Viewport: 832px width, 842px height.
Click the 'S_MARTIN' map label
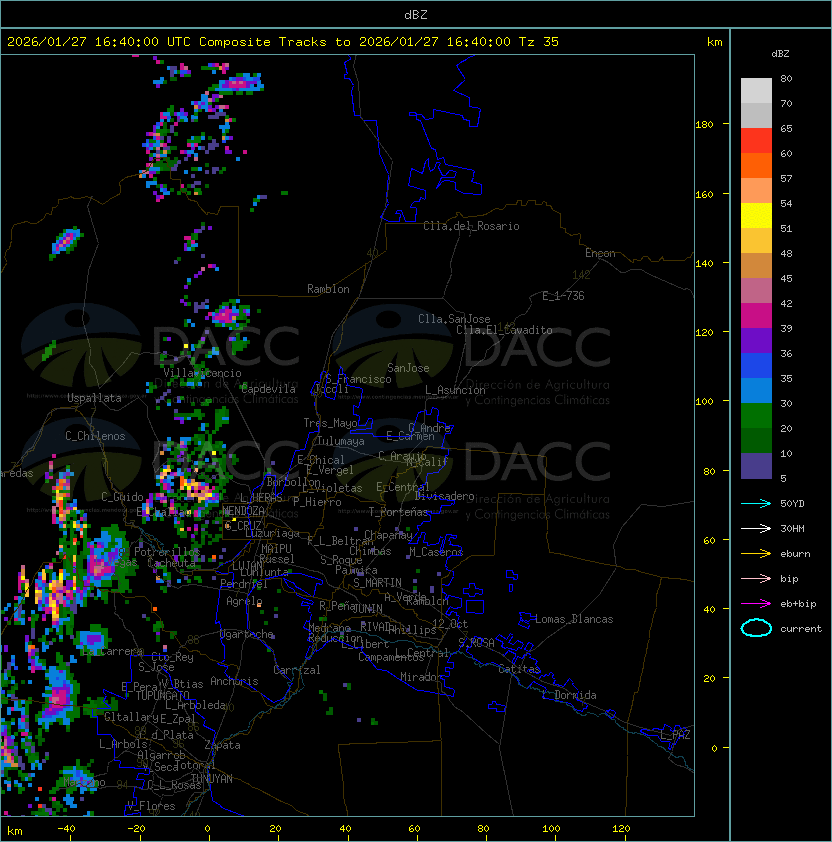(377, 582)
